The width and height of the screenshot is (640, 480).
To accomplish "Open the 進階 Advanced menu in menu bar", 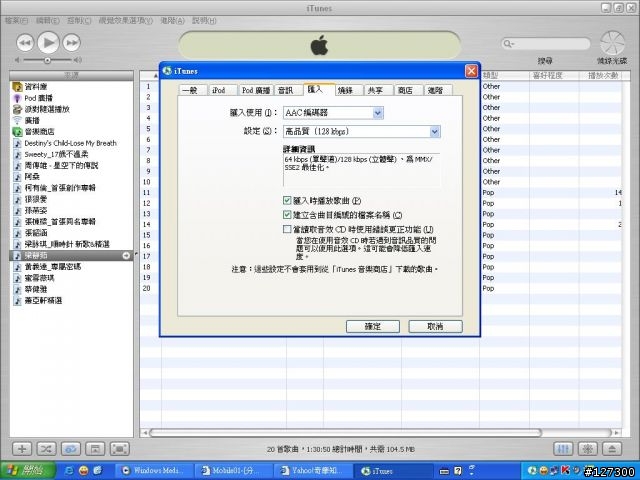I will pos(172,20).
